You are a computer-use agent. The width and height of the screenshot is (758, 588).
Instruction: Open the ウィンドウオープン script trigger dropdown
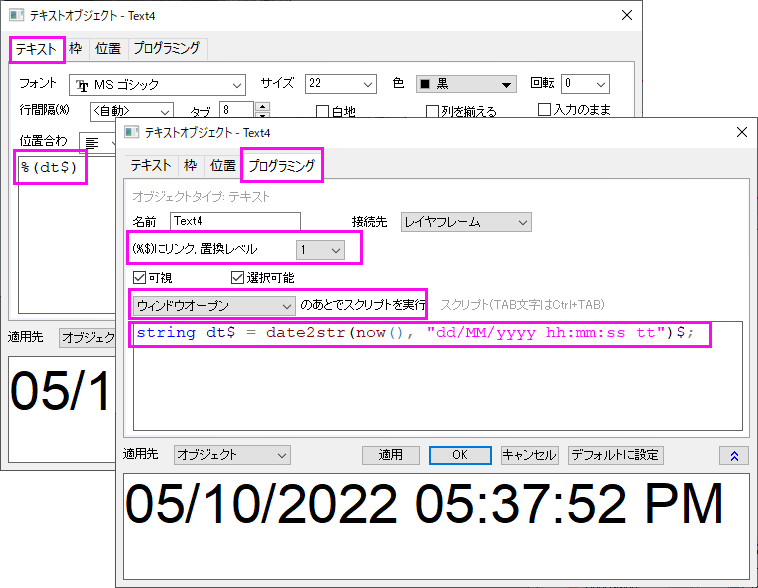tap(214, 306)
